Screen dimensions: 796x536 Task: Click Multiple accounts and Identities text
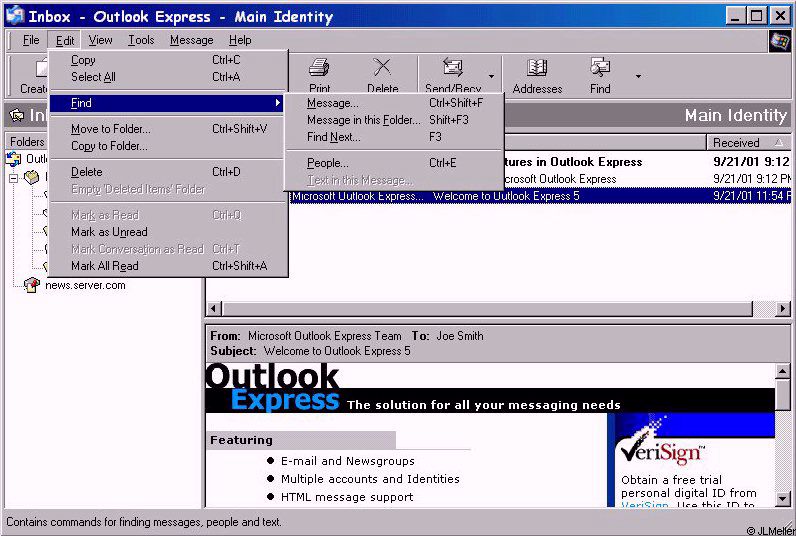click(370, 479)
